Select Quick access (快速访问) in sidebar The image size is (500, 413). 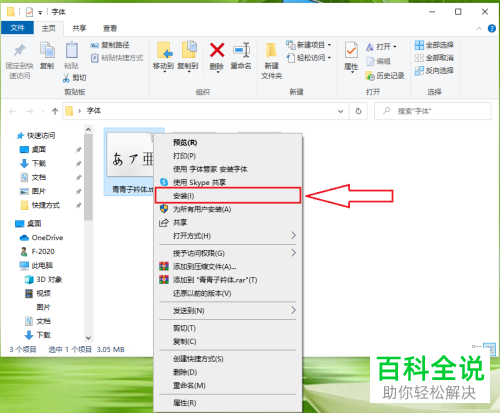pyautogui.click(x=36, y=135)
